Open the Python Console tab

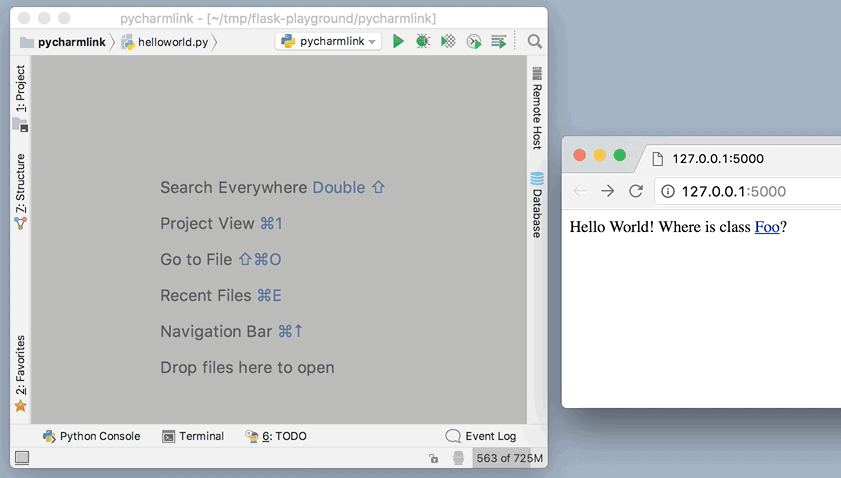pyautogui.click(x=92, y=436)
